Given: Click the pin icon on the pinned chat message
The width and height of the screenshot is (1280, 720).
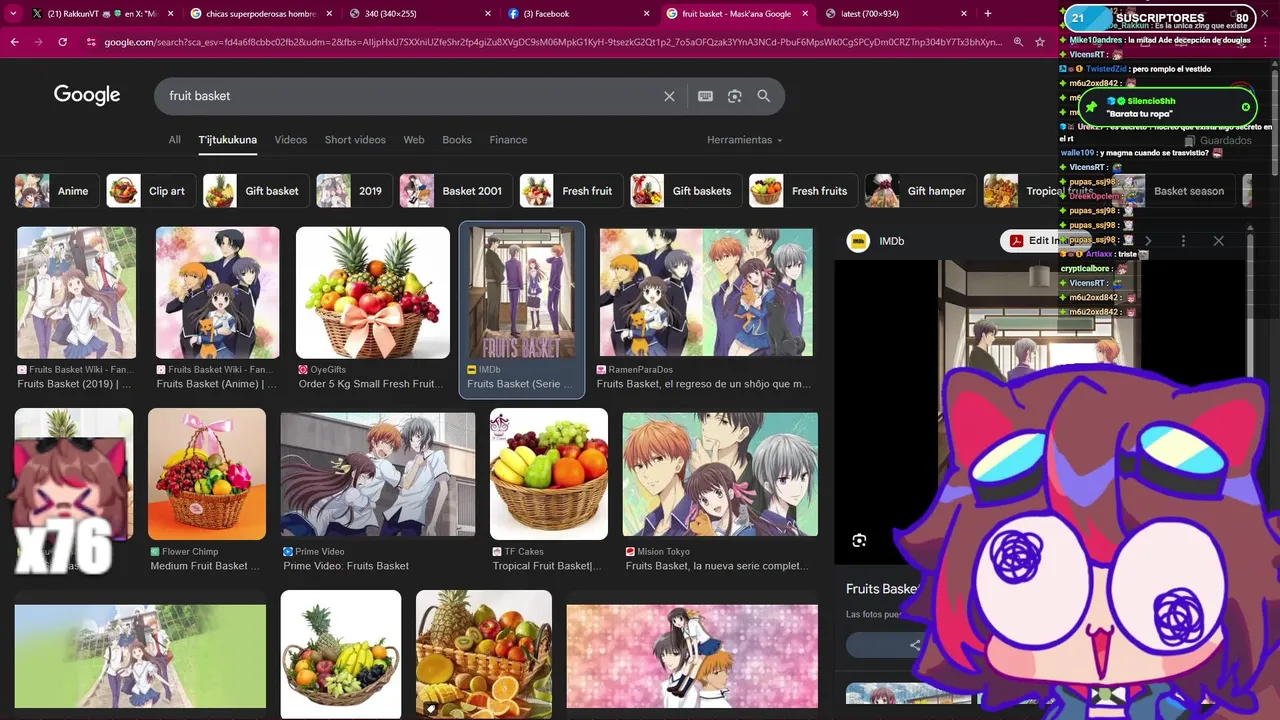Looking at the screenshot, I should click(x=1091, y=107).
